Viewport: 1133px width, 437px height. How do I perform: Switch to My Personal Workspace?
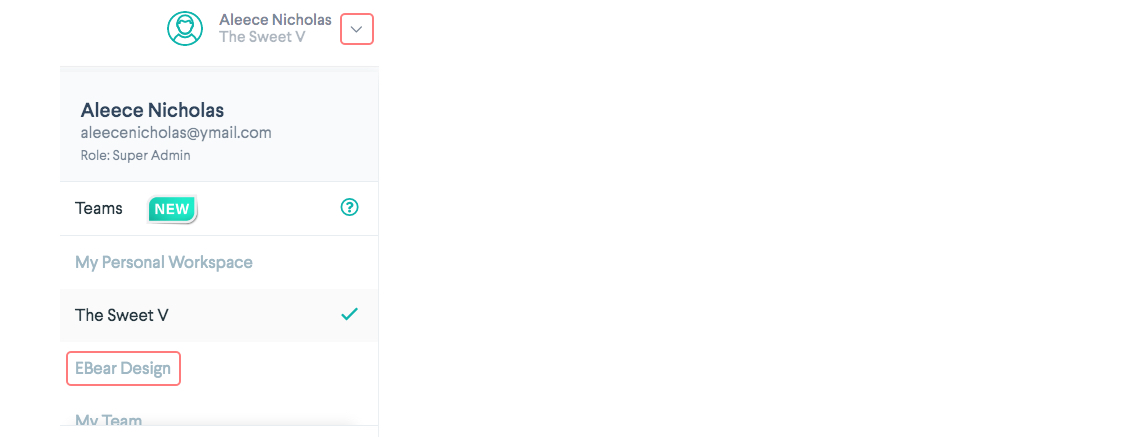[164, 262]
